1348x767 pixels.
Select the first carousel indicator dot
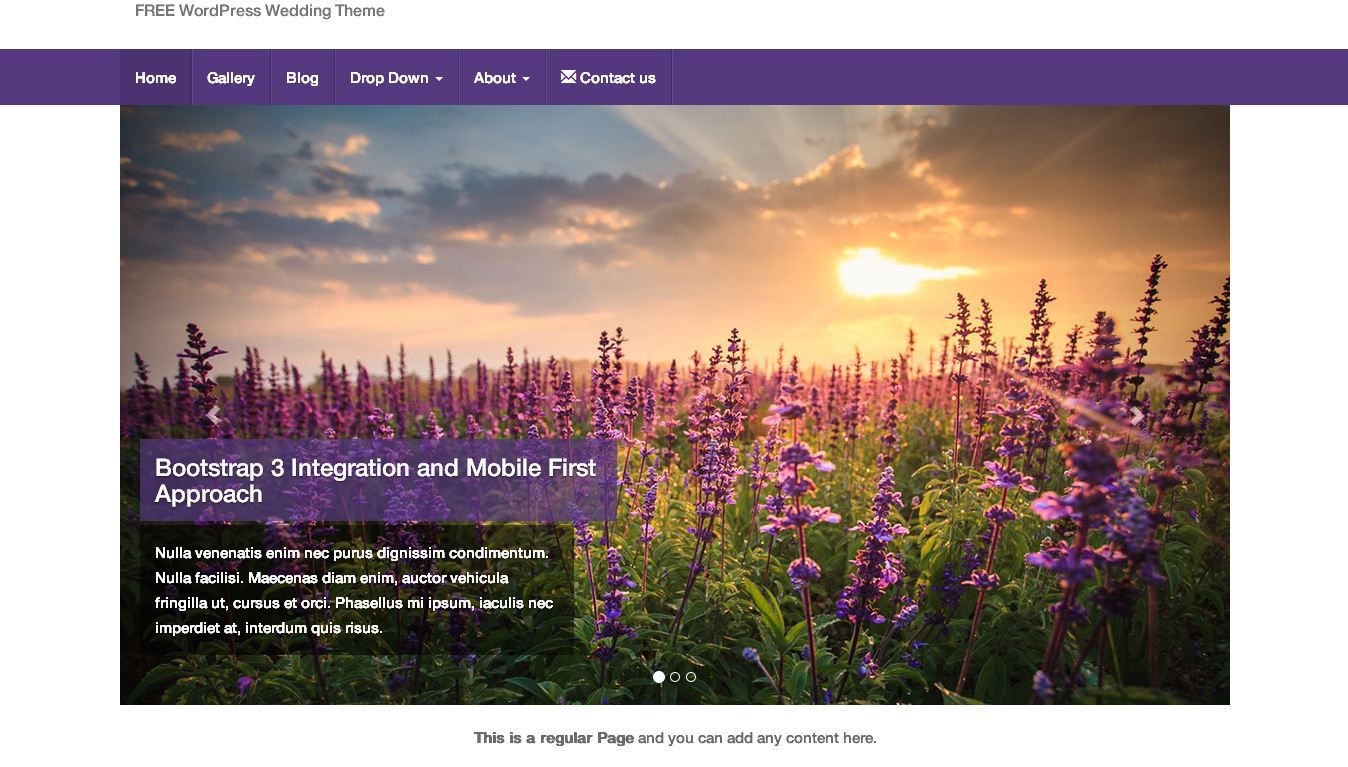pos(659,677)
